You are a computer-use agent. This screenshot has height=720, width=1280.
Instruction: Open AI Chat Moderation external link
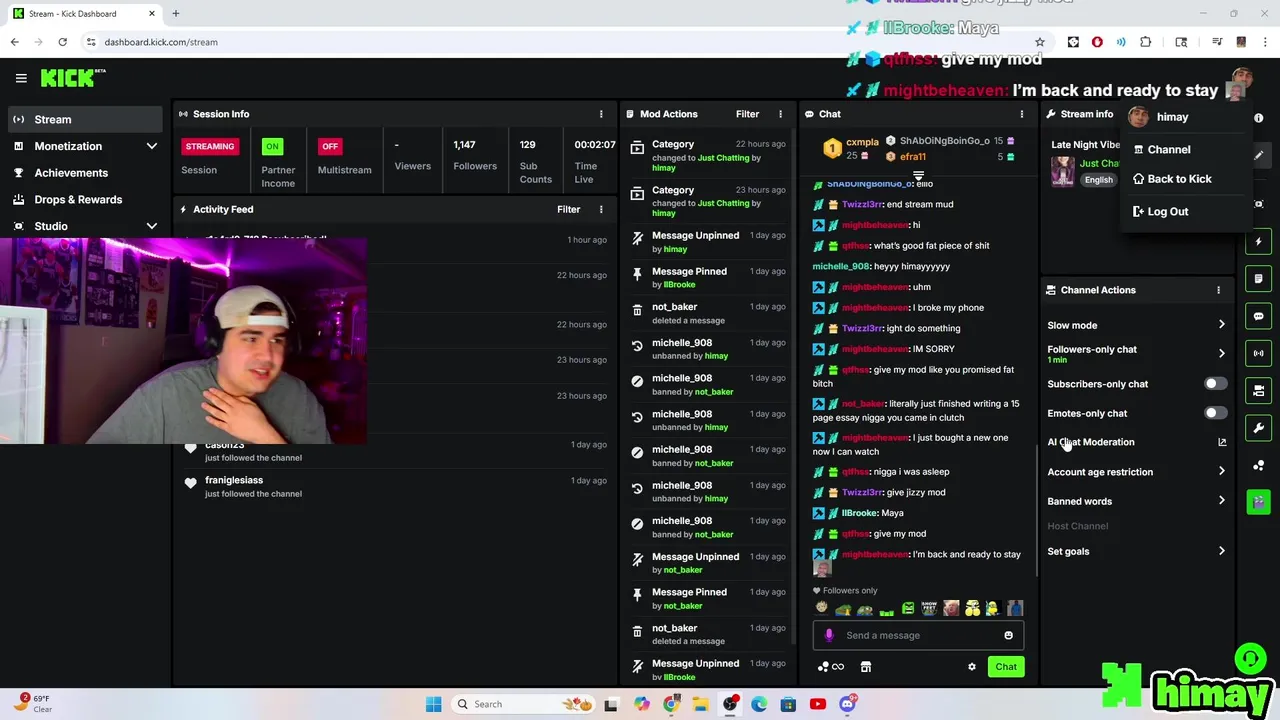click(1222, 442)
